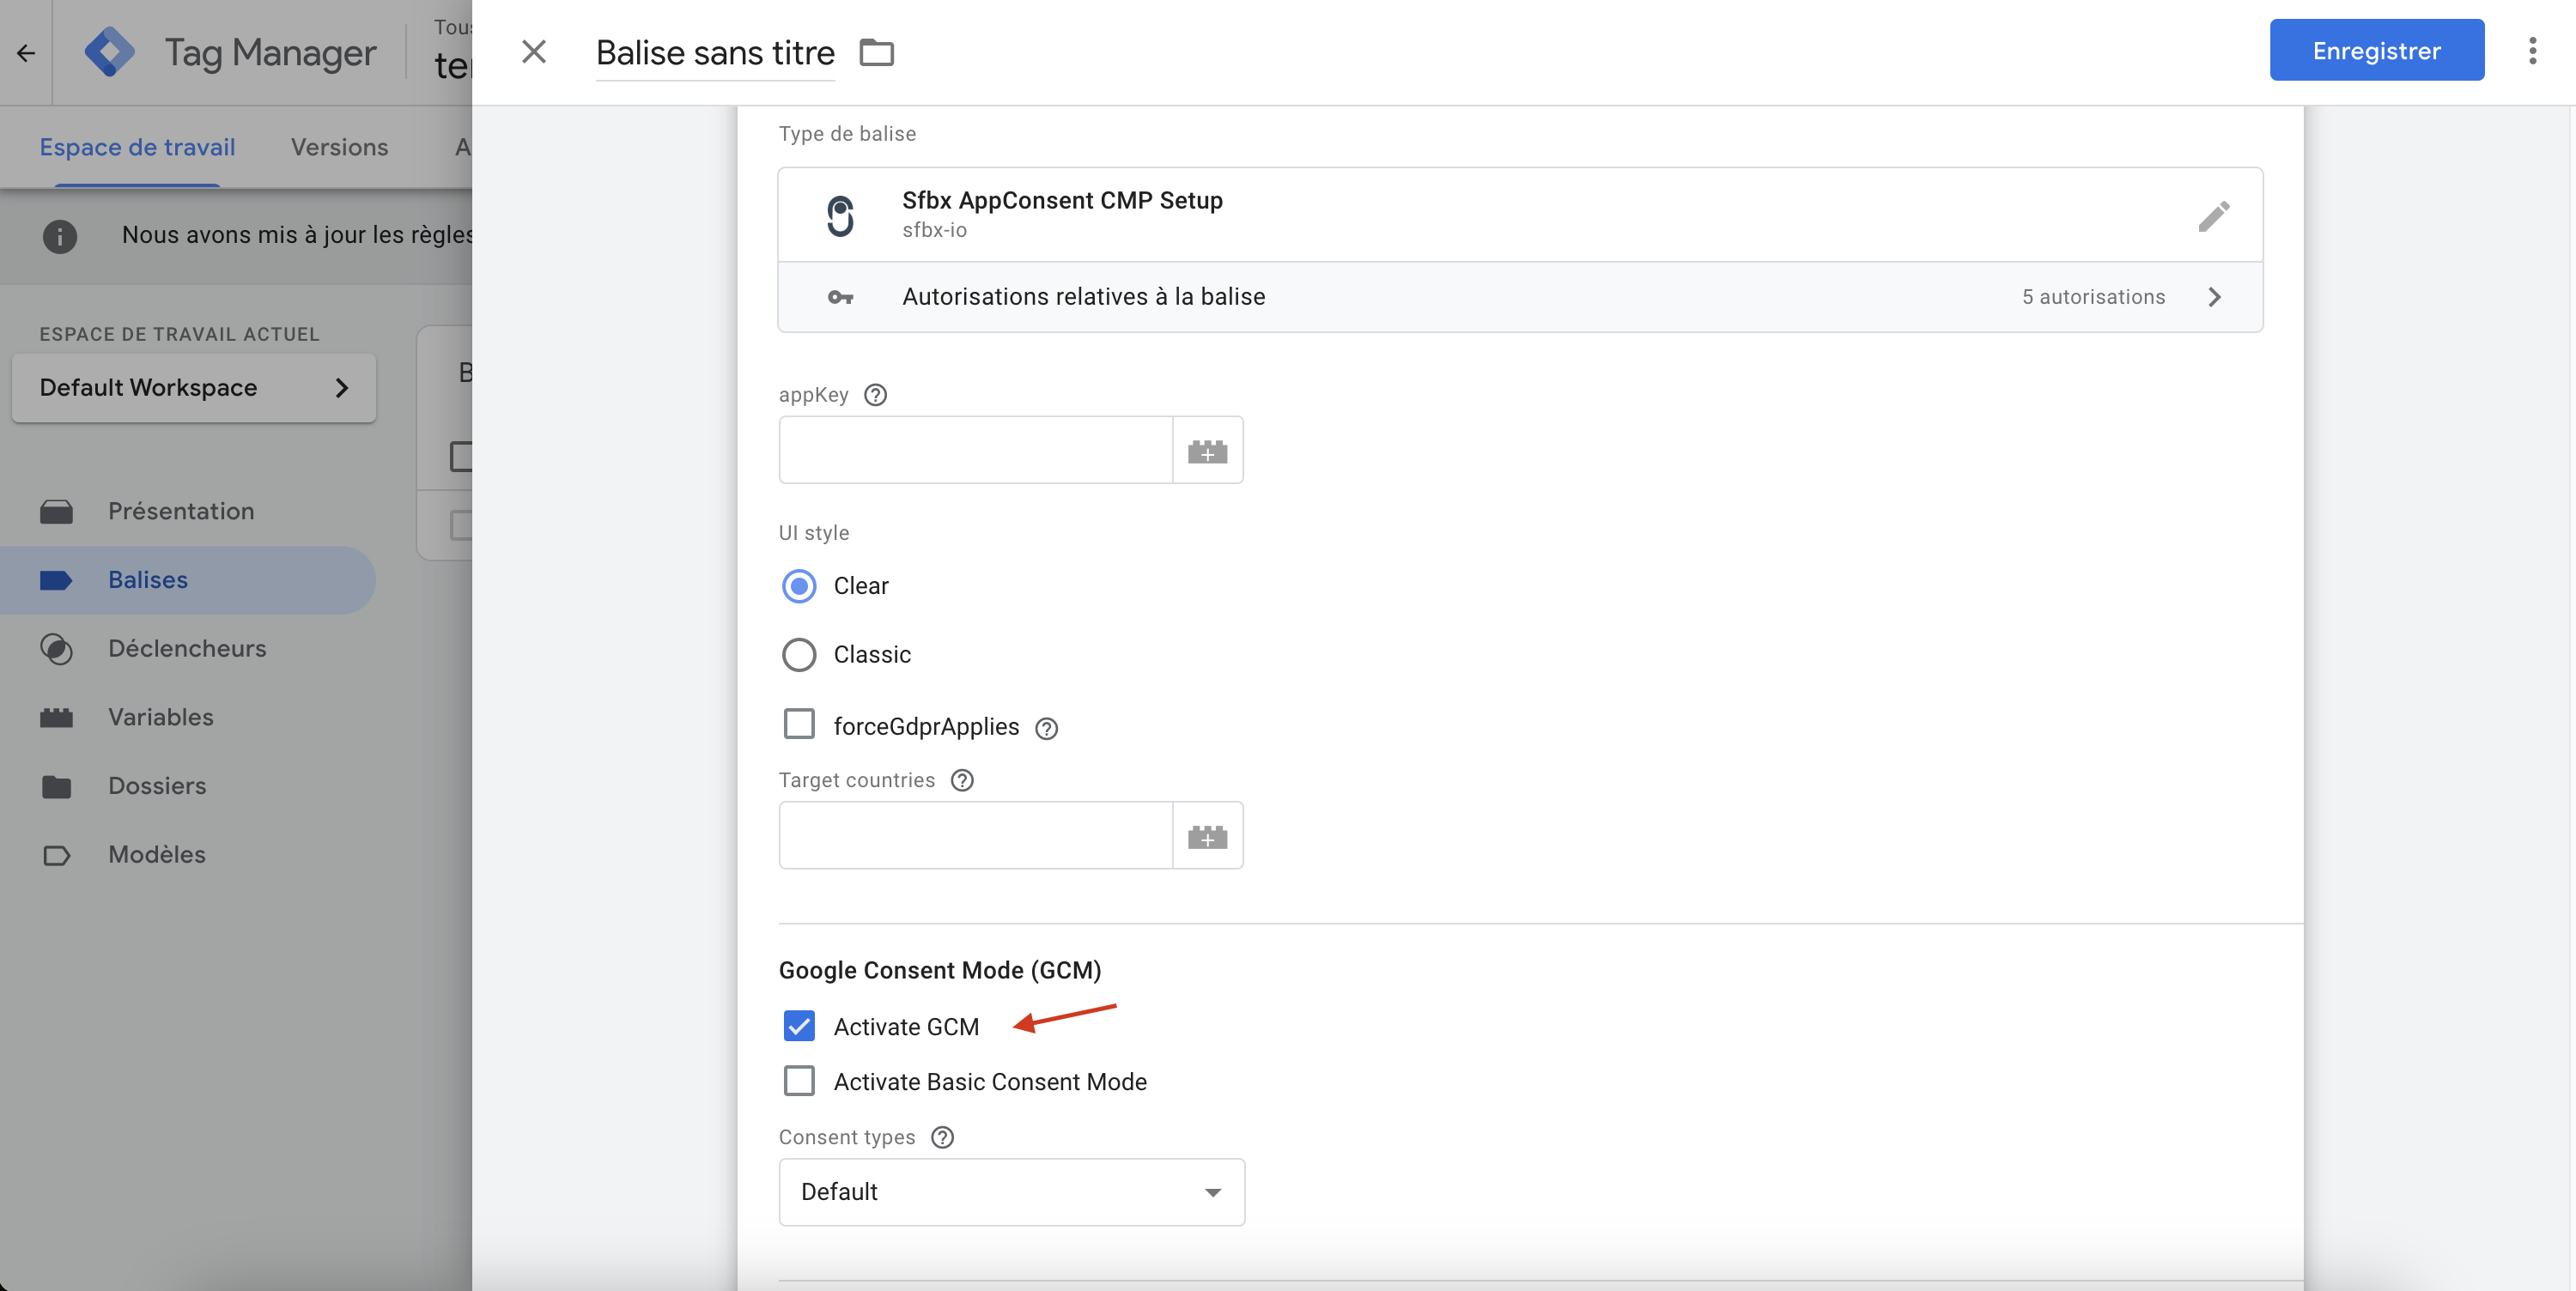
Task: Open Dossiers from the sidebar
Action: coord(157,786)
